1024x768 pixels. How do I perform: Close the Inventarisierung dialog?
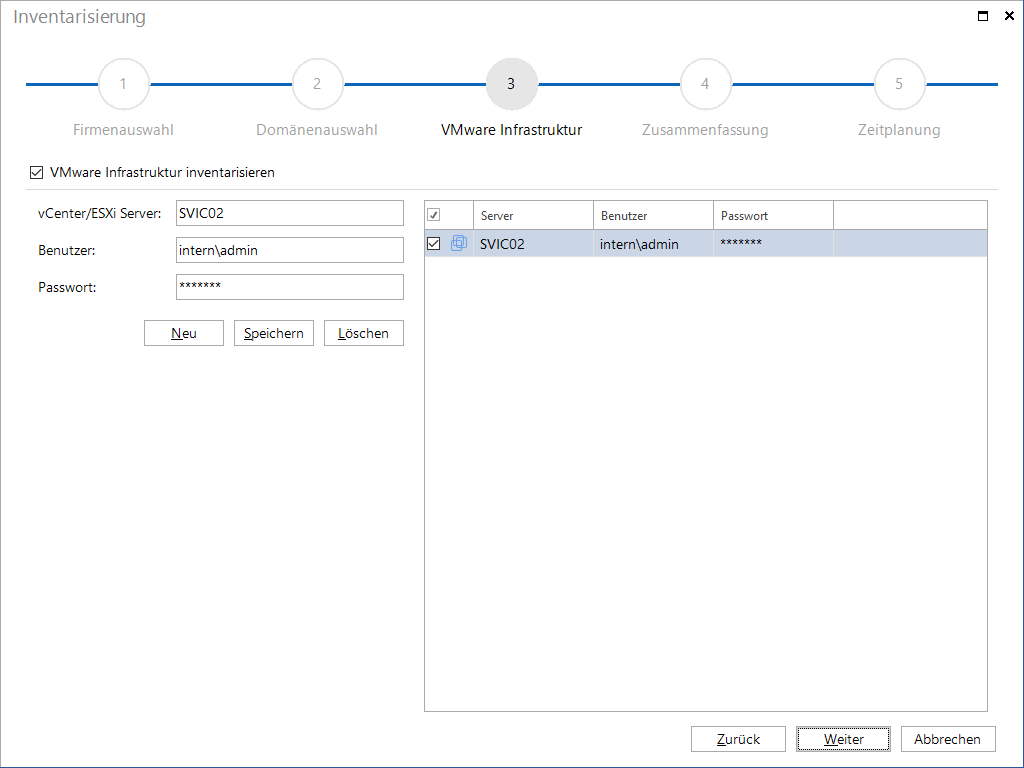tap(1009, 16)
